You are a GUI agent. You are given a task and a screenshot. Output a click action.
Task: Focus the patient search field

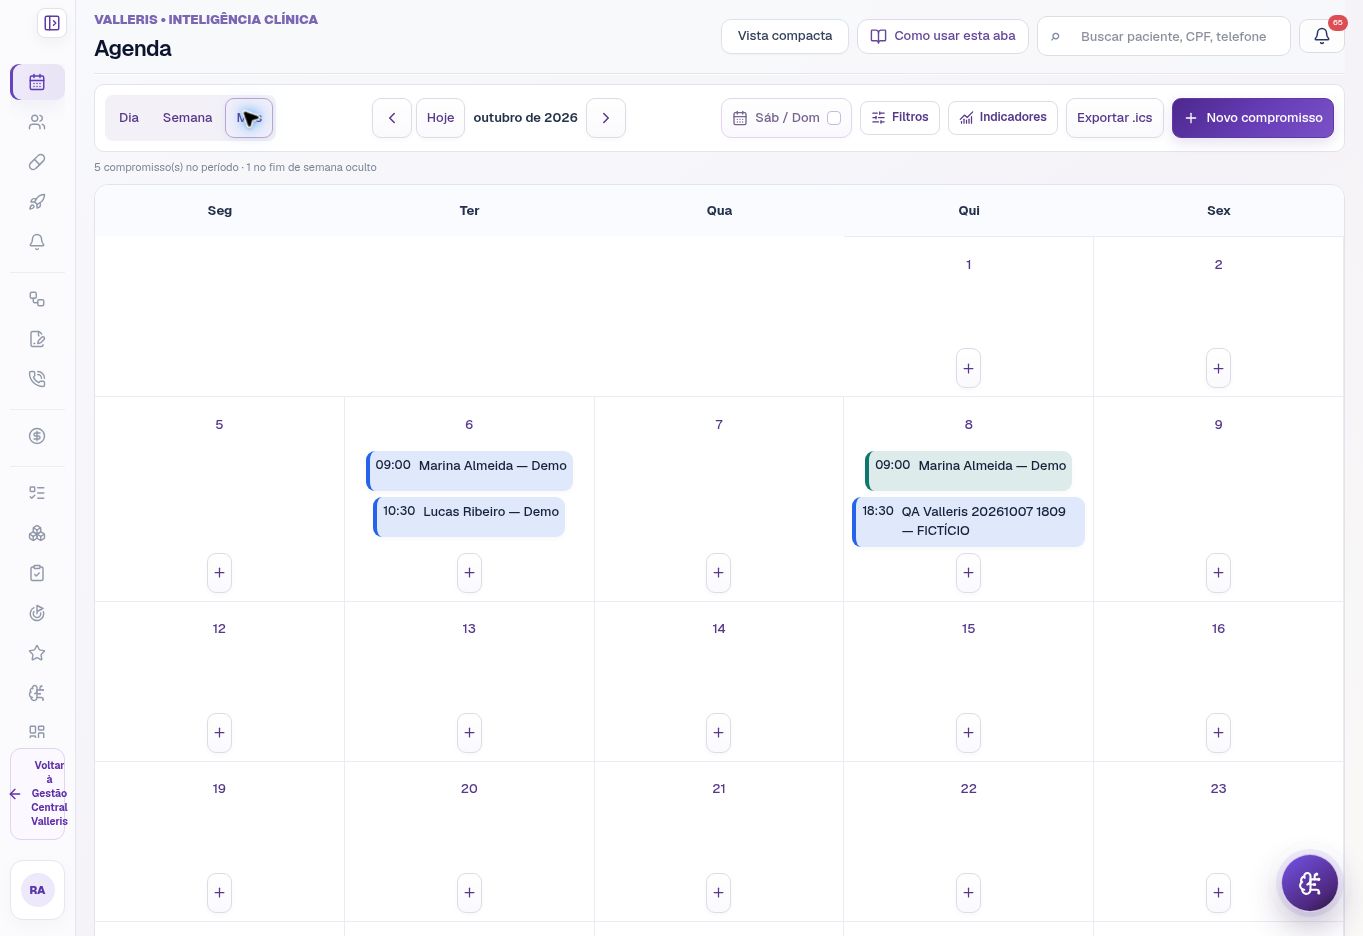(x=1164, y=36)
